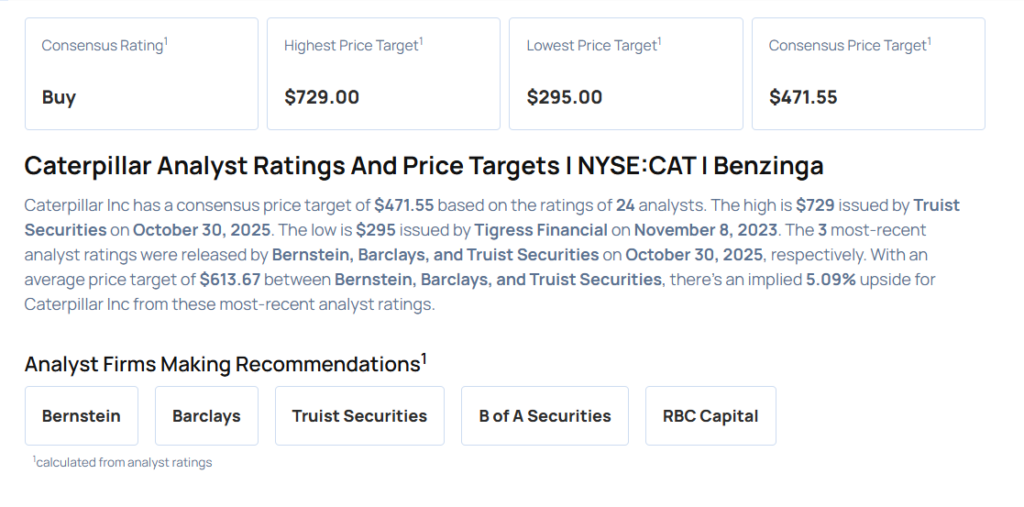Image resolution: width=1024 pixels, height=507 pixels.
Task: Select the Highest Price Target card label
Action: [x=351, y=46]
